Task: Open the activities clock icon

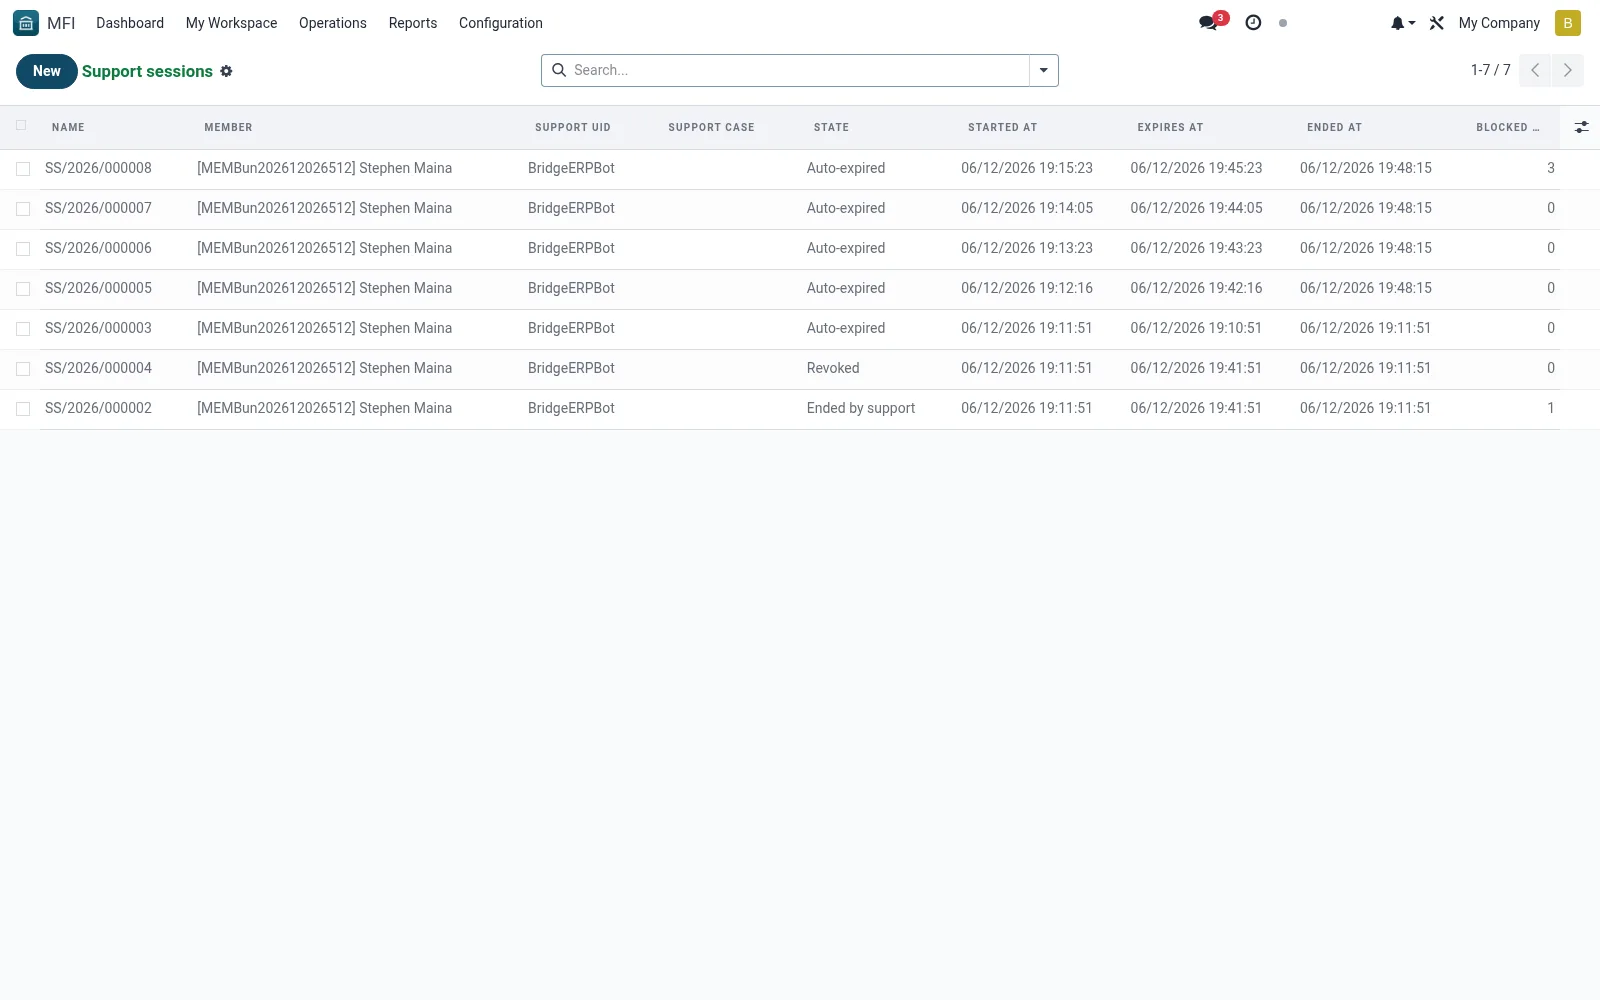Action: click(x=1253, y=23)
